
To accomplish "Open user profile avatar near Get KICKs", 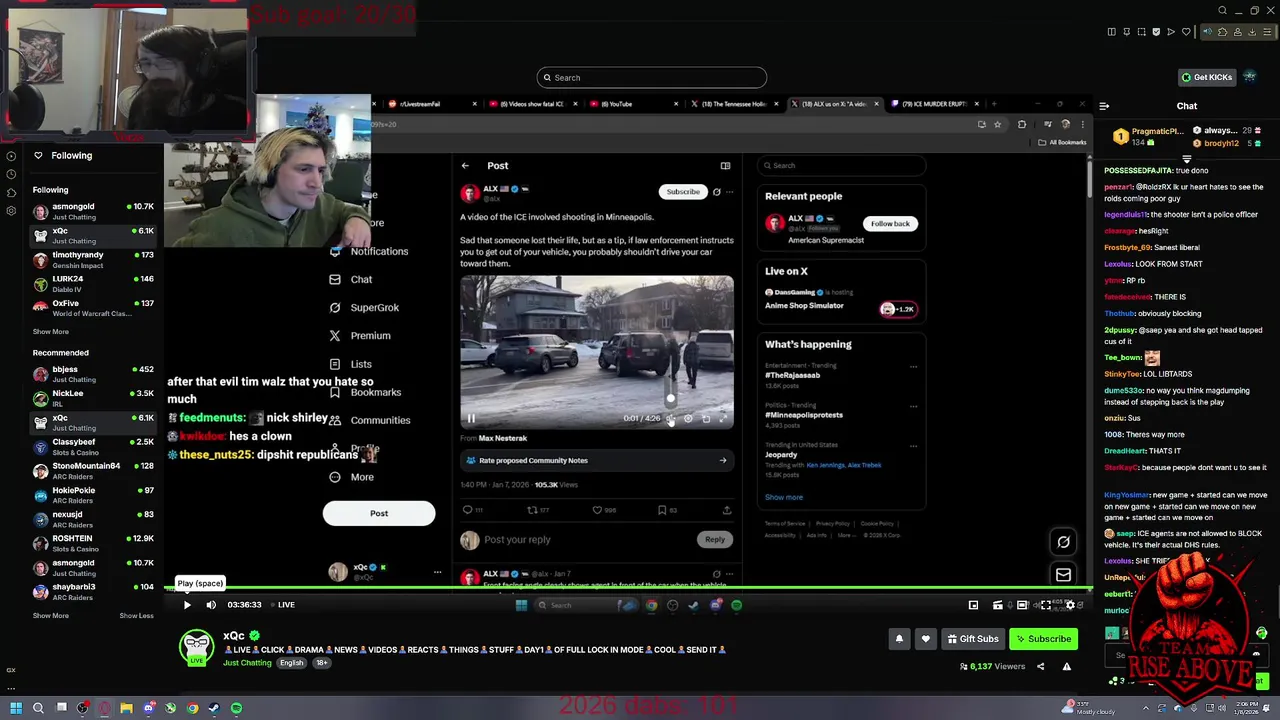I will [1250, 77].
